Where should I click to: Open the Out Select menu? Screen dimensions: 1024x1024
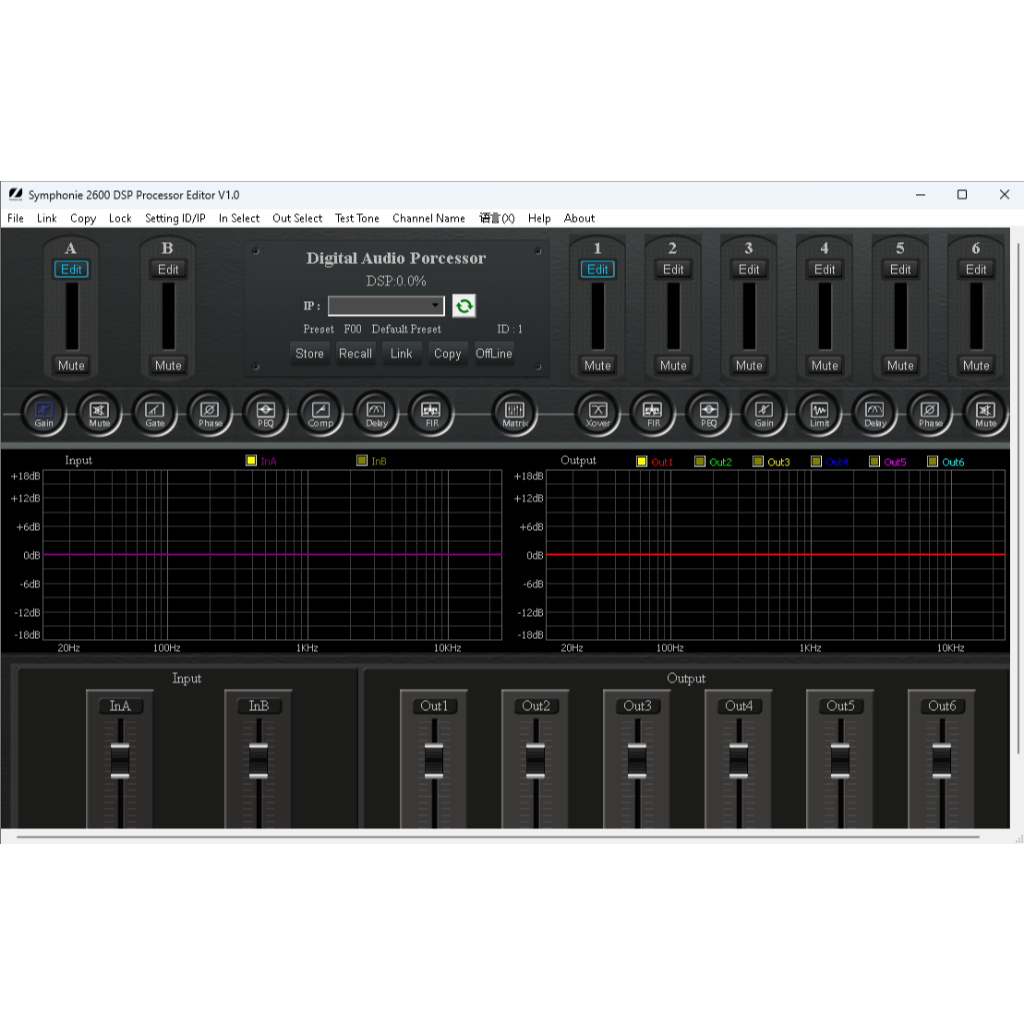297,218
